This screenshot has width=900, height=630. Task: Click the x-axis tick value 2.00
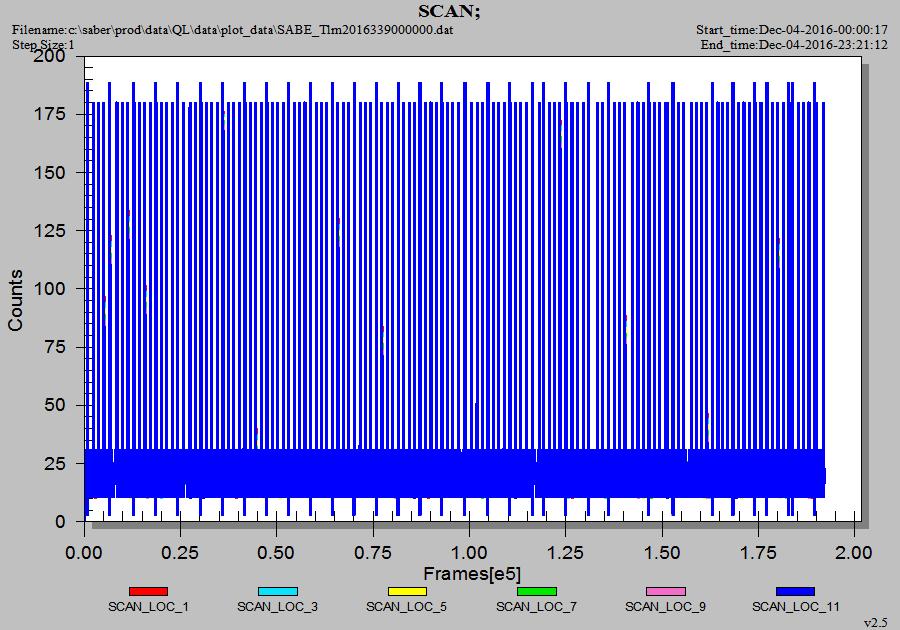(x=854, y=553)
